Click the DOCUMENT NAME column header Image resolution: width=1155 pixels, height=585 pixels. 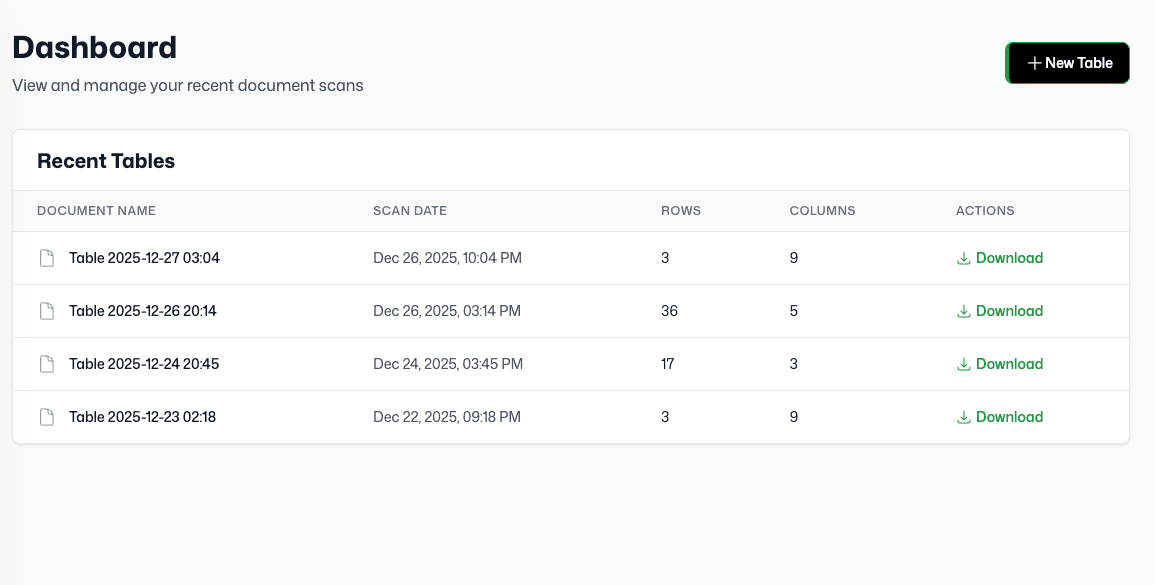96,211
